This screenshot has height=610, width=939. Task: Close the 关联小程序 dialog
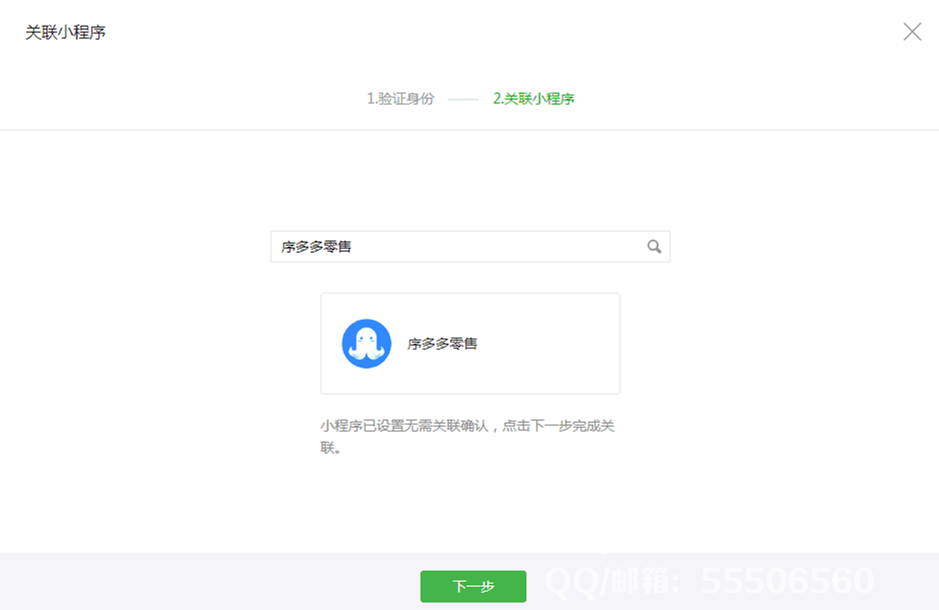[912, 32]
